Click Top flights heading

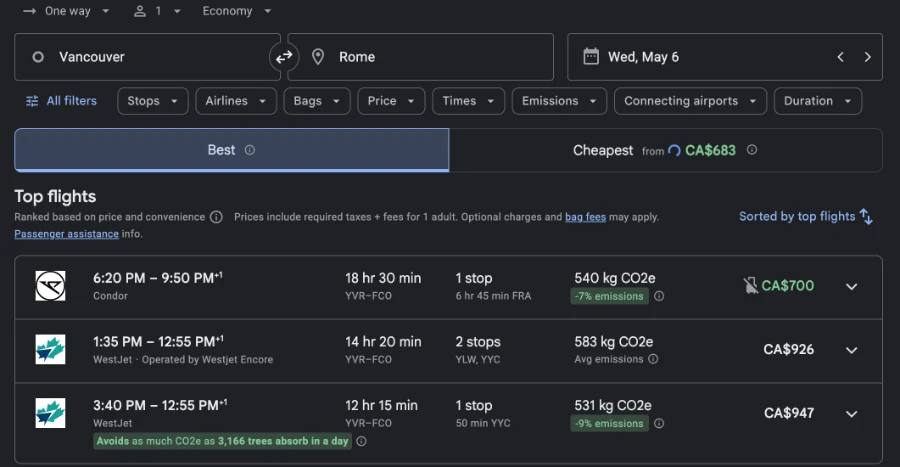(x=55, y=197)
